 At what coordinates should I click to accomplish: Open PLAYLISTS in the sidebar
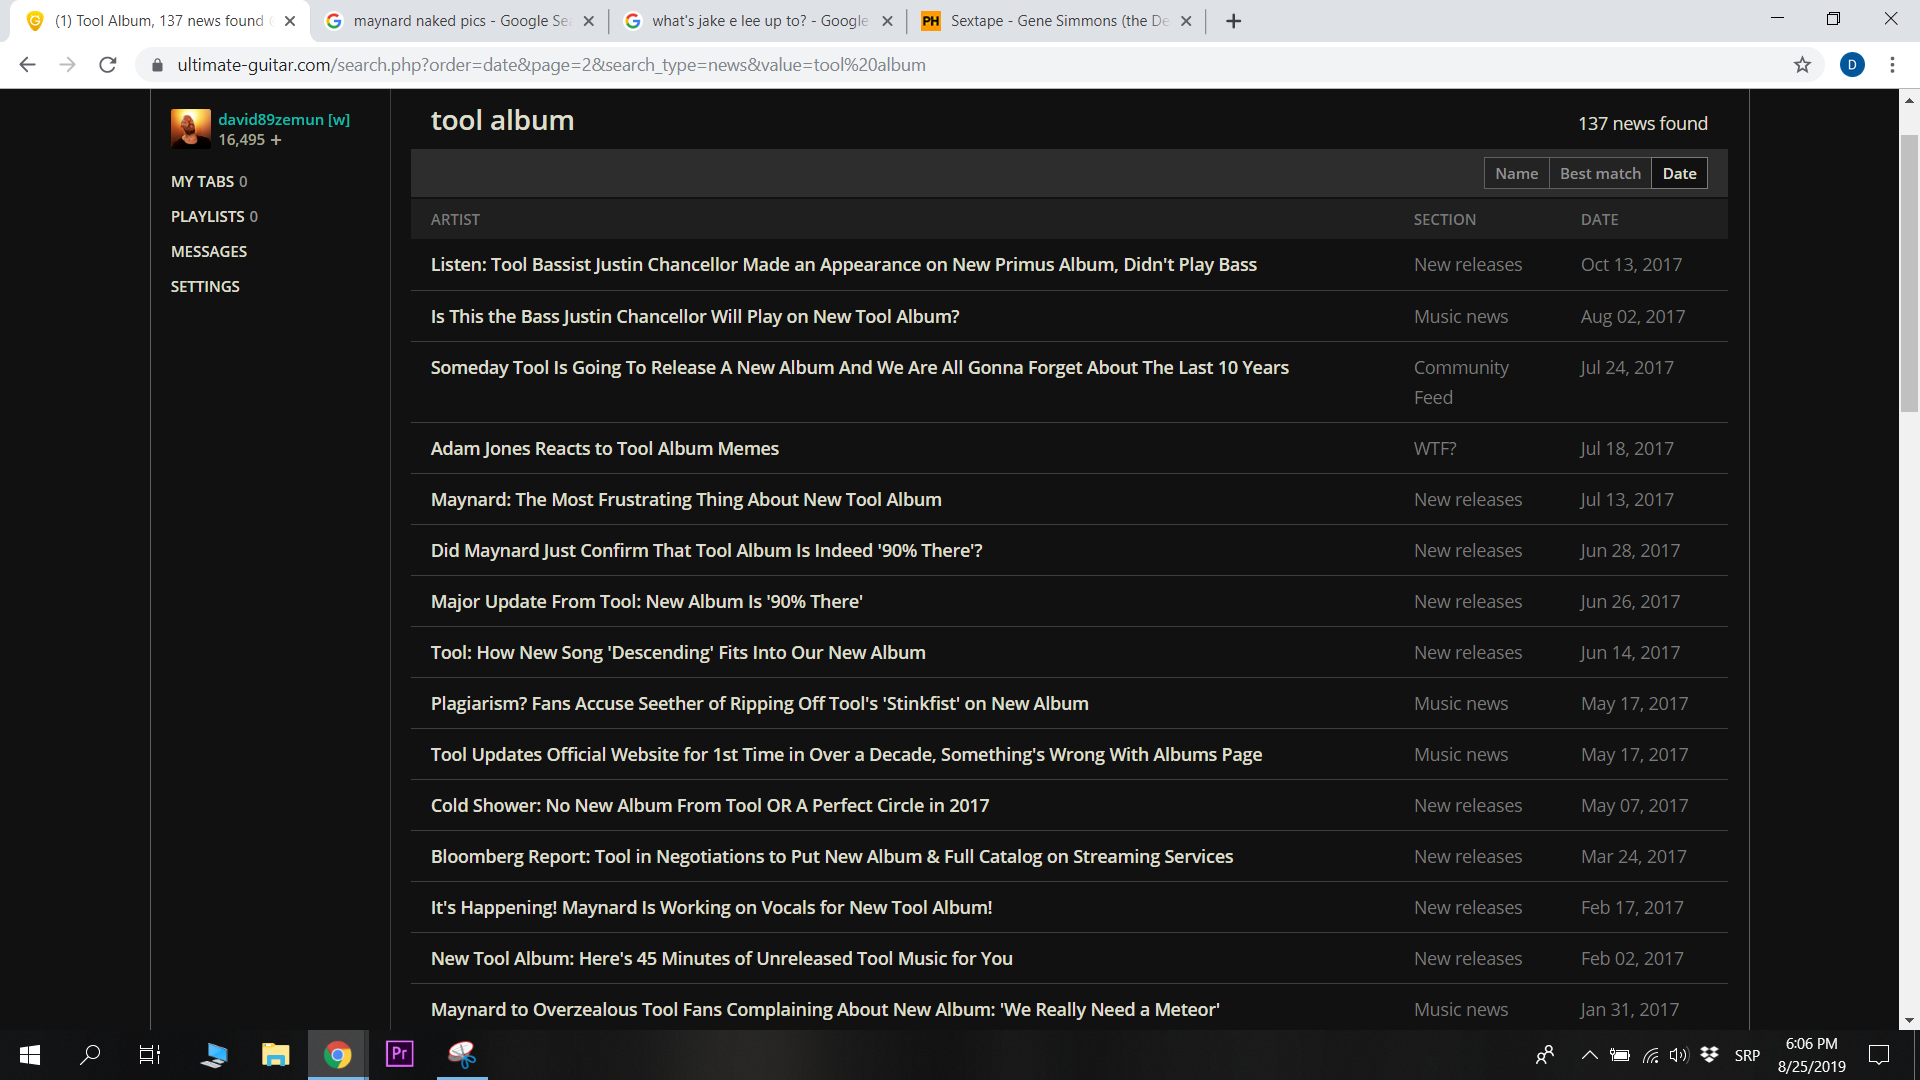(x=214, y=216)
